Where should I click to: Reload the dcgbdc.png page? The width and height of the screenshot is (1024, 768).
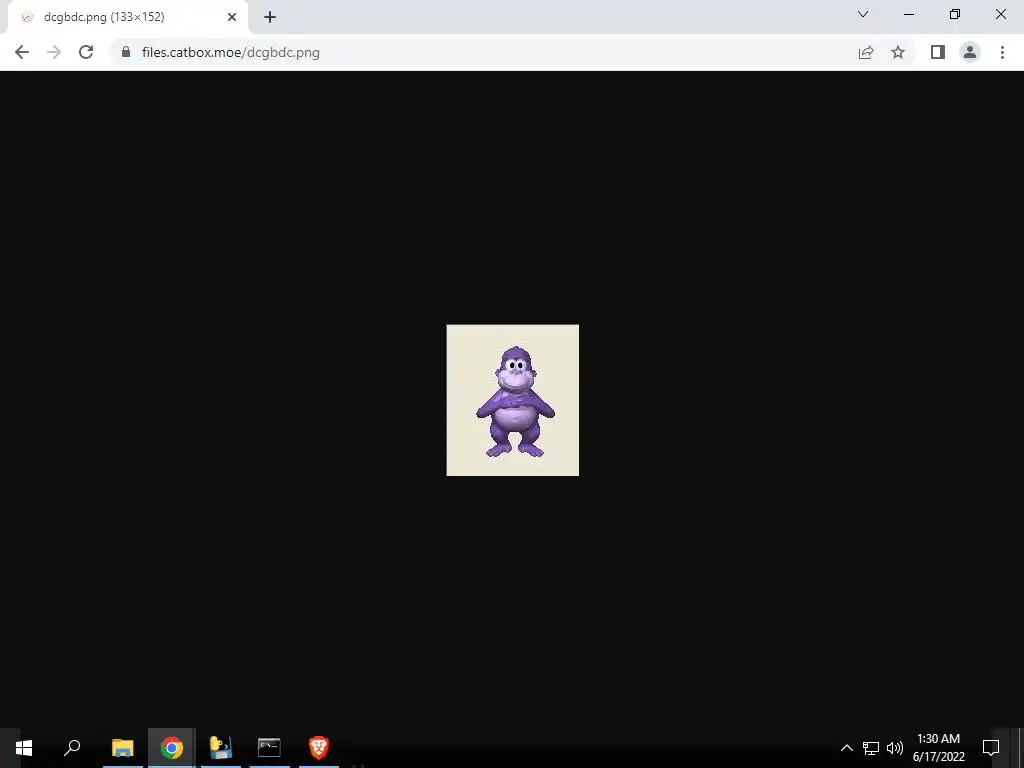(x=86, y=52)
